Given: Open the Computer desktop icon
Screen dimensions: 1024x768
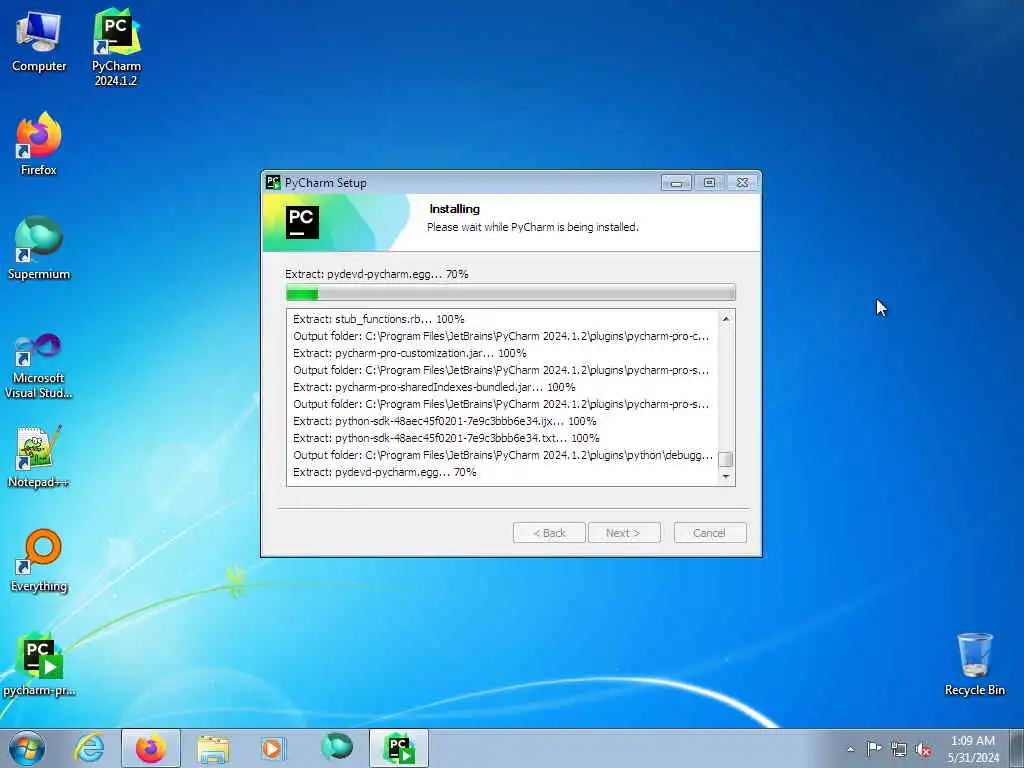Looking at the screenshot, I should pos(39,42).
